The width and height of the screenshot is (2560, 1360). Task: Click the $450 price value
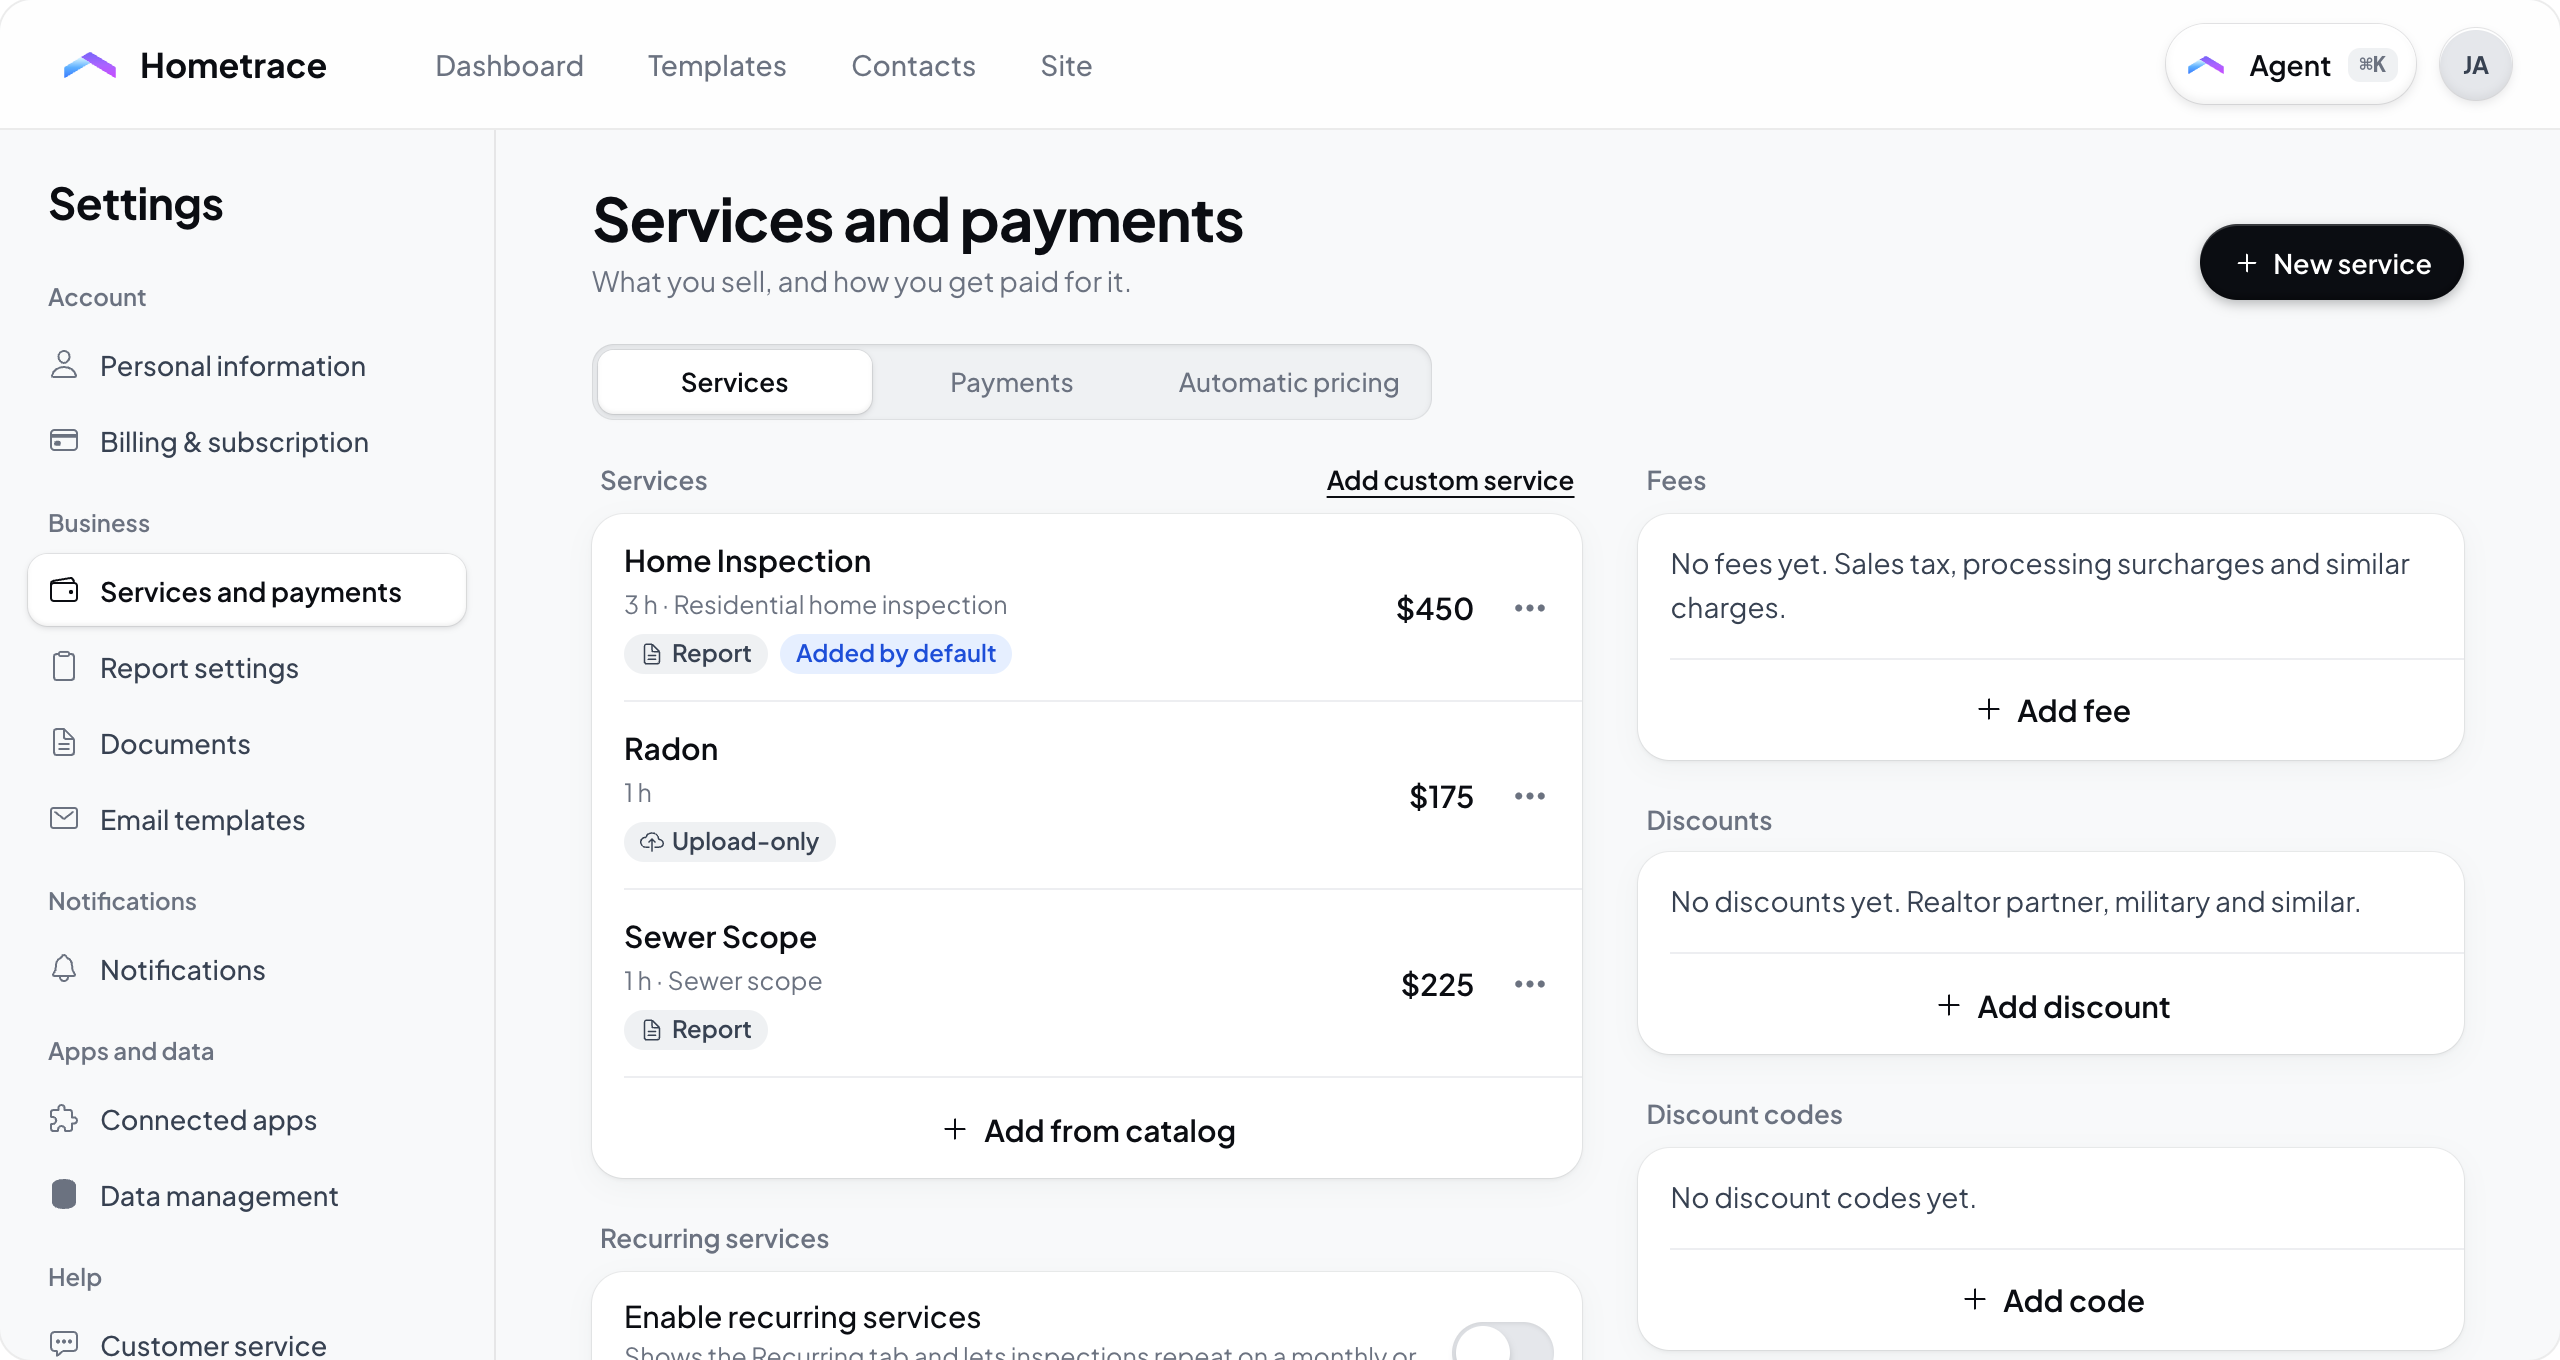coord(1434,608)
